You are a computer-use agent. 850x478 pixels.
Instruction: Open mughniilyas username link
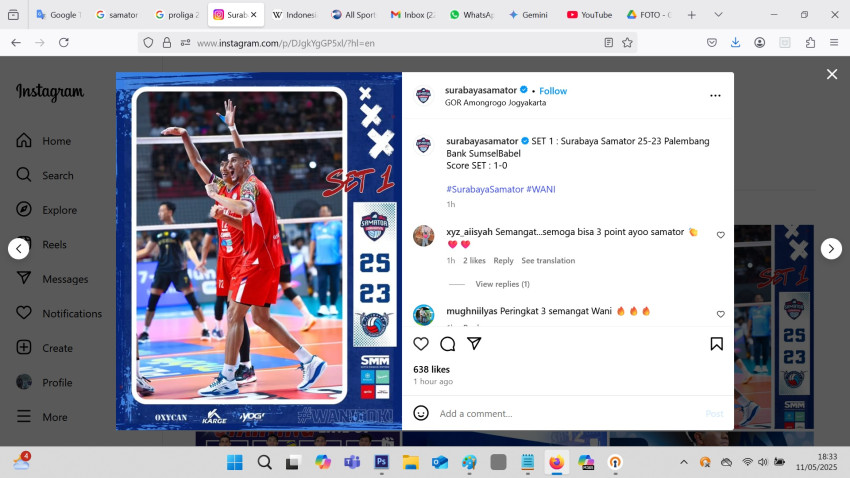tap(472, 311)
